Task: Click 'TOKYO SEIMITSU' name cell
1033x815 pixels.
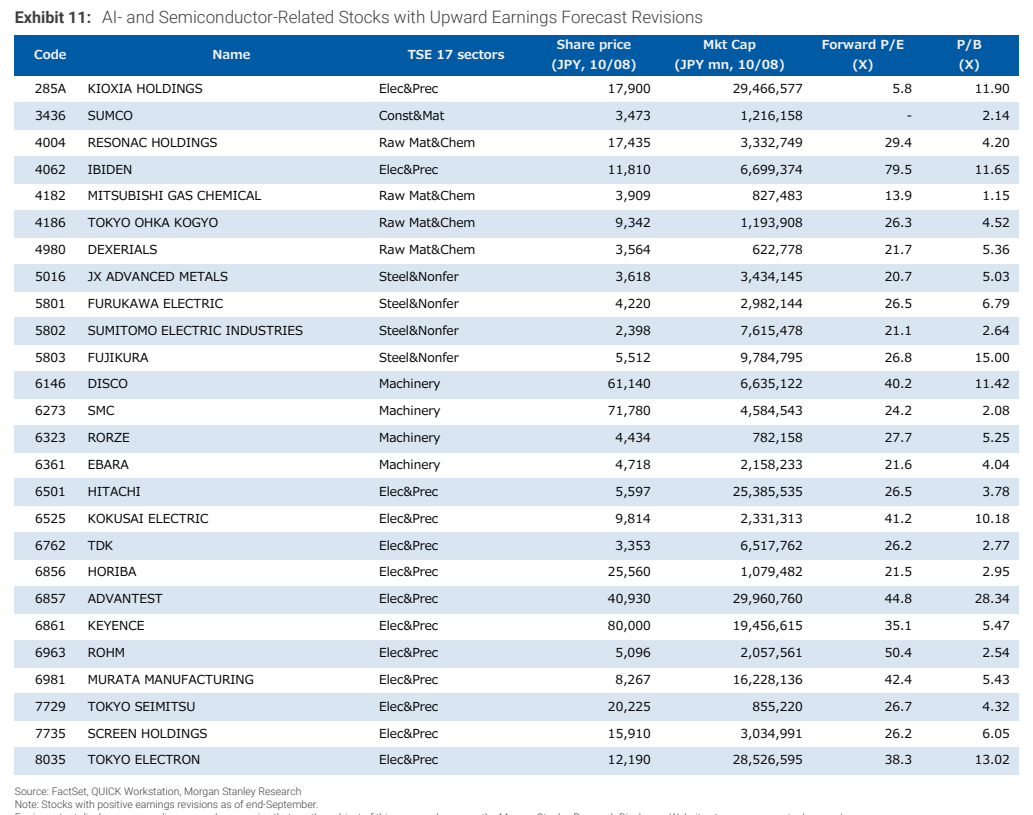Action: 142,707
